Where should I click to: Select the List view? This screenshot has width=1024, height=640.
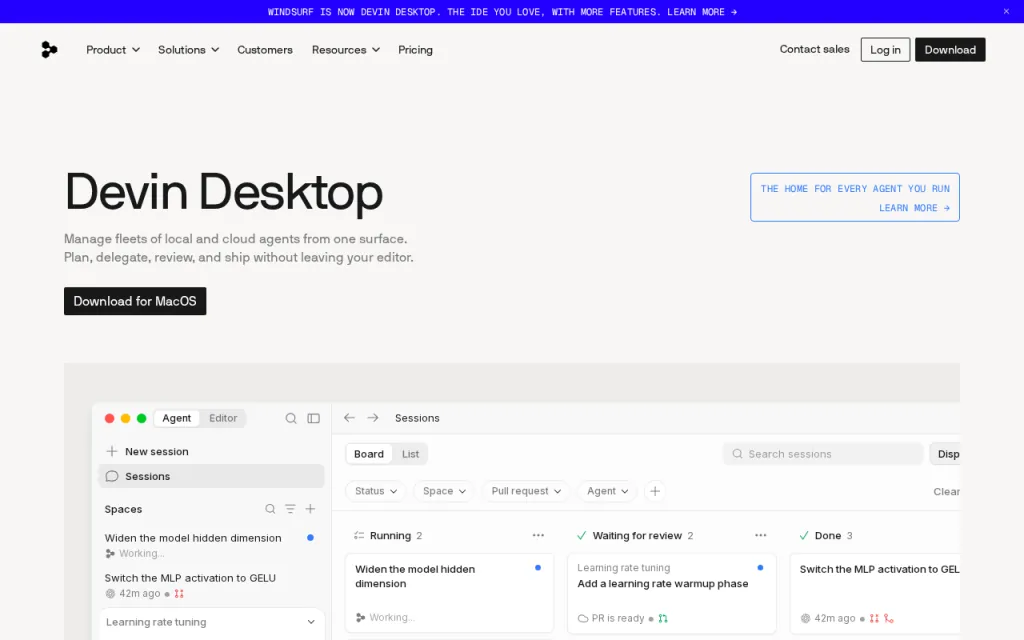[x=410, y=454]
